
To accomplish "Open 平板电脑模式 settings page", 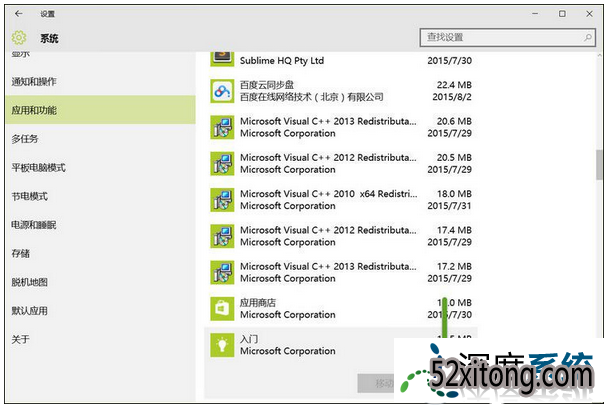I will coord(101,167).
